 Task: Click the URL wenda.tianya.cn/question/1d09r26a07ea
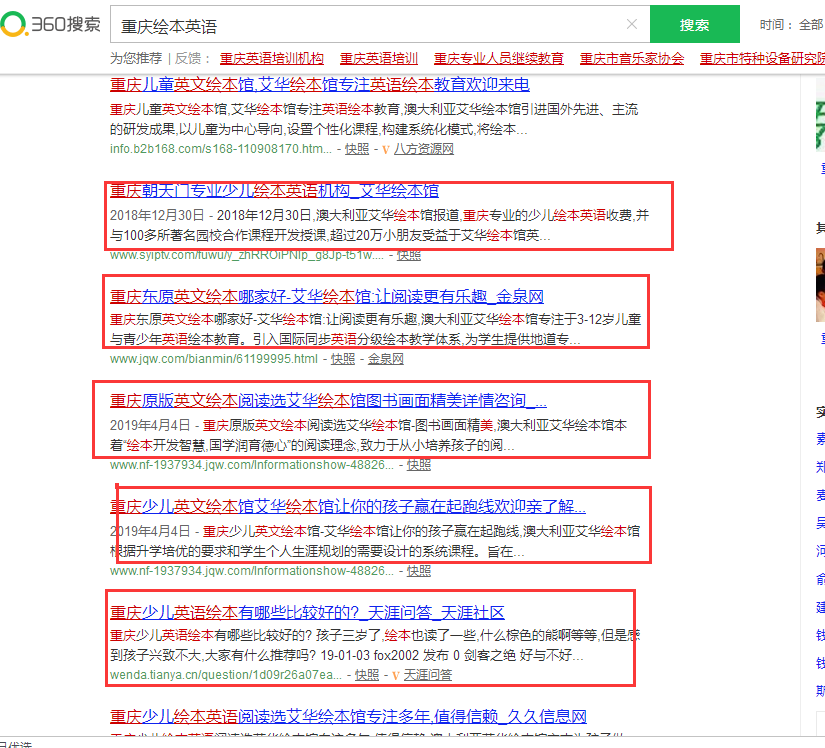226,675
